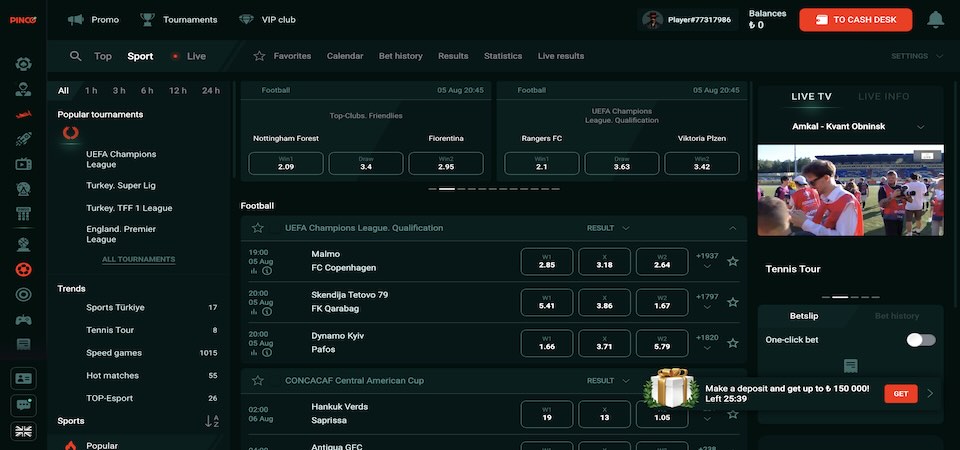Select second Tennis Tour carousel dot
Image resolution: width=960 pixels, height=450 pixels.
[x=840, y=297]
